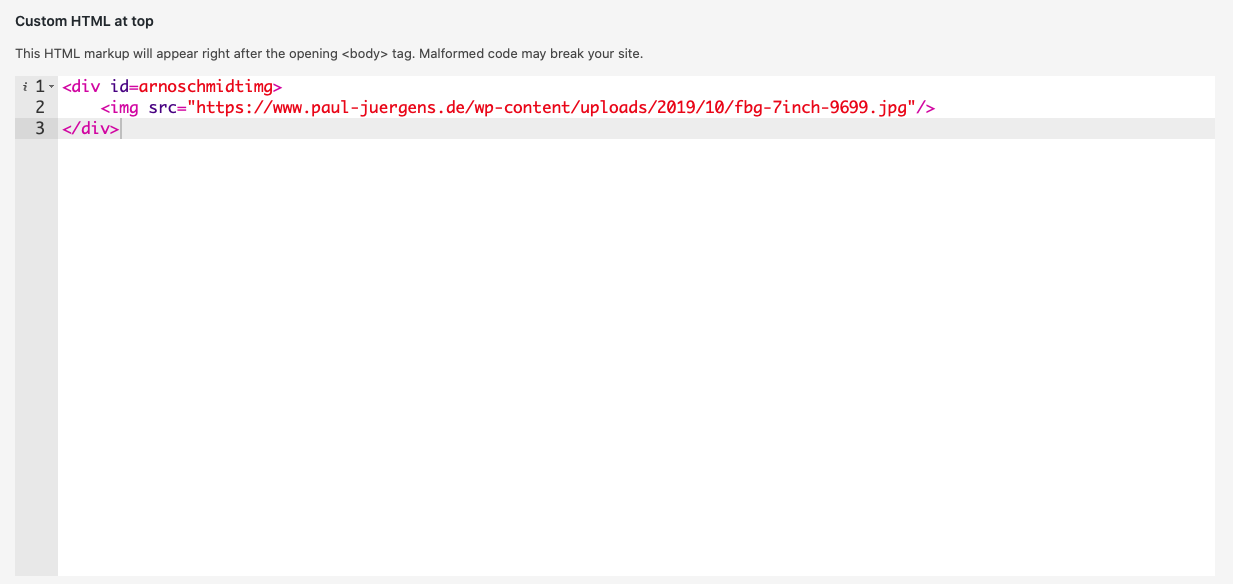Click the Custom HTML at top heading

tap(84, 21)
